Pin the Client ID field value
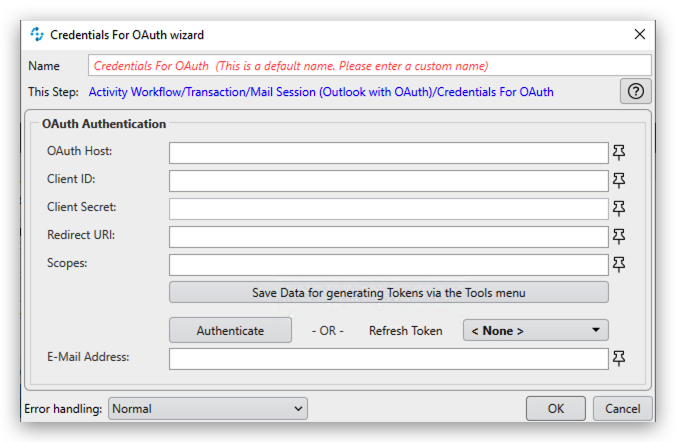The width and height of the screenshot is (676, 442). [x=619, y=180]
